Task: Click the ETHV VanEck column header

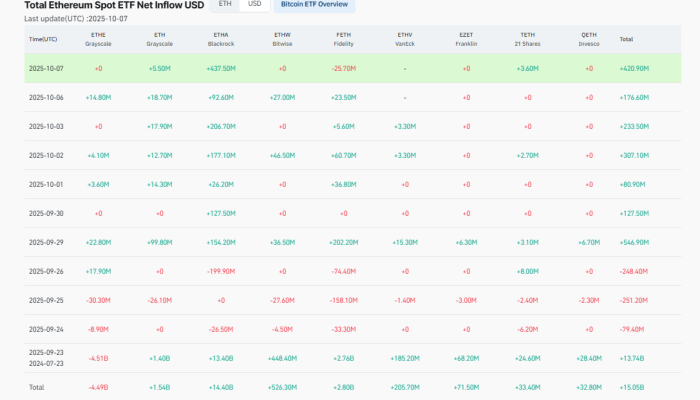Action: (x=404, y=39)
